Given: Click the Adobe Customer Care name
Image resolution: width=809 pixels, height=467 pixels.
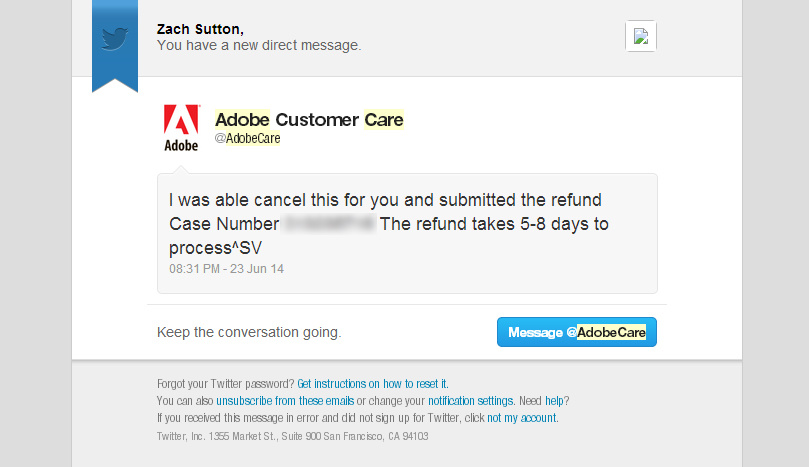Looking at the screenshot, I should (x=309, y=119).
